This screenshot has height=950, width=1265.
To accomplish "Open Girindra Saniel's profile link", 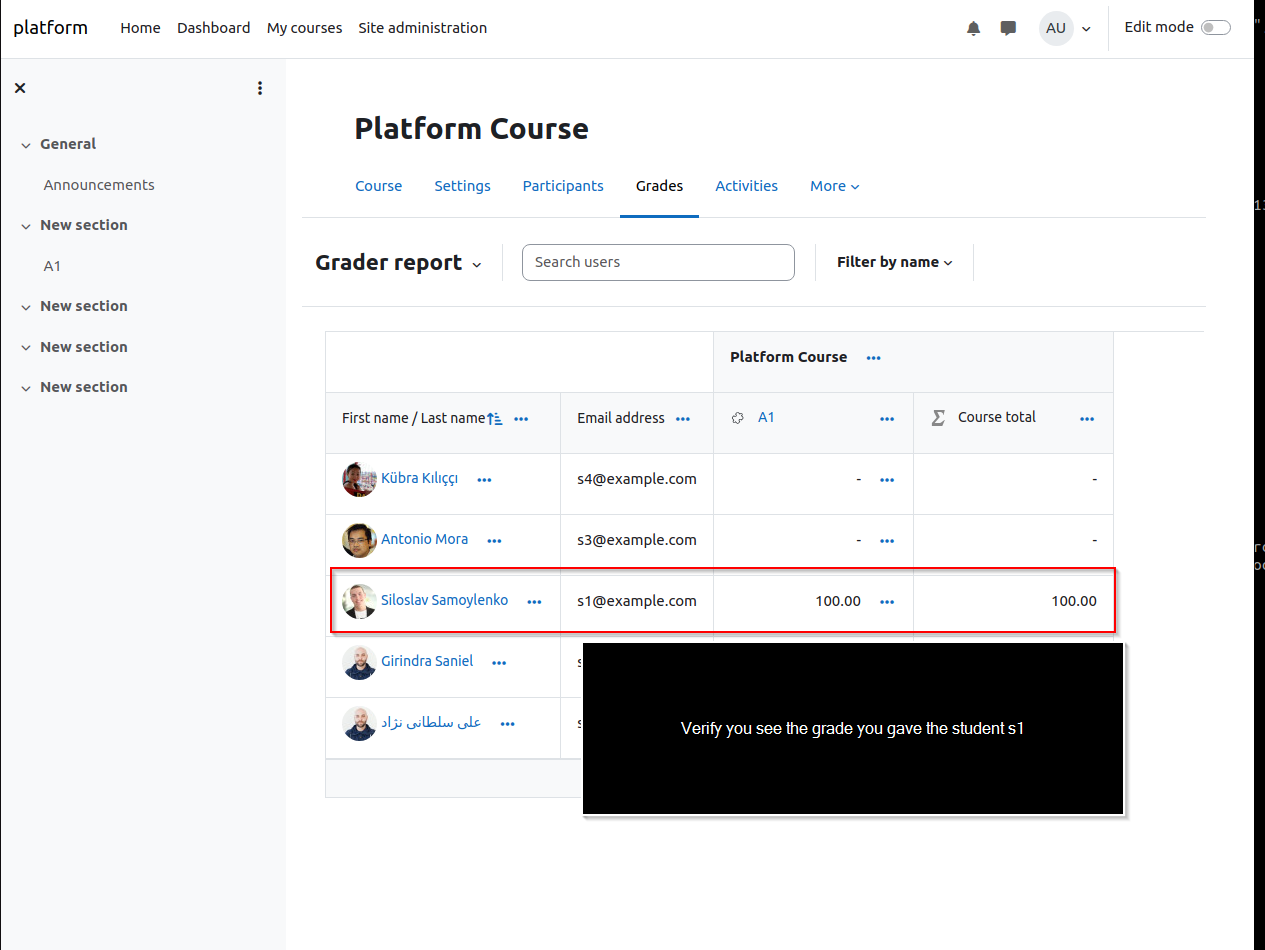I will point(427,661).
